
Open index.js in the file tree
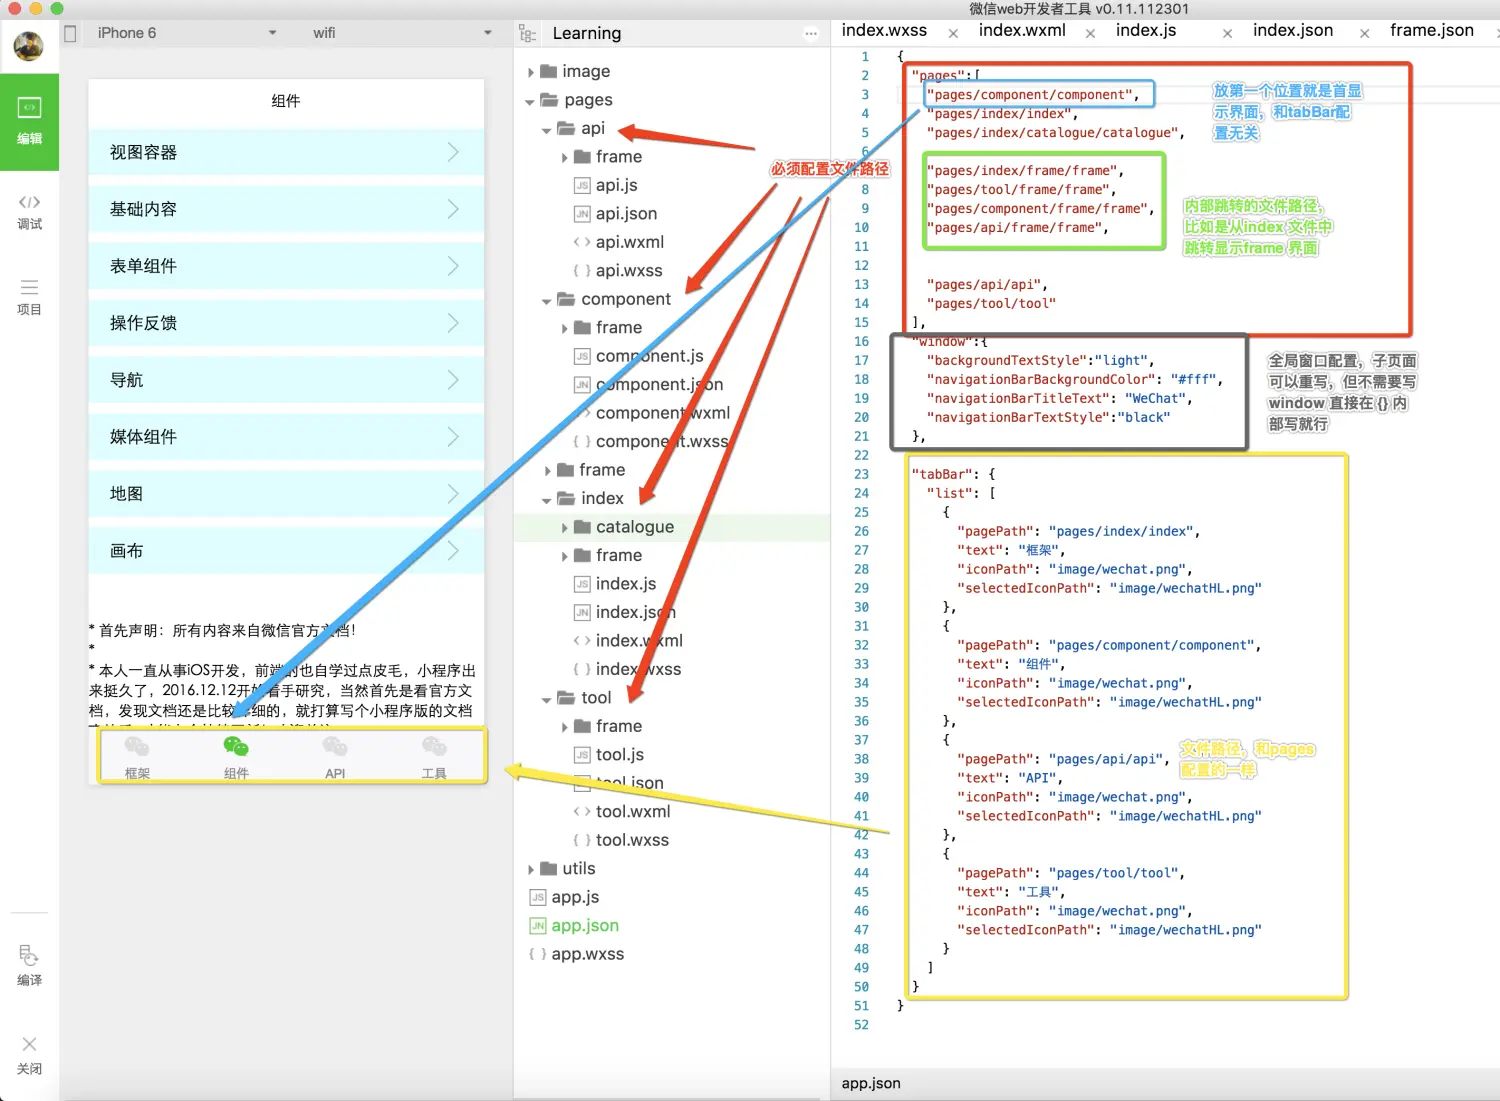point(626,584)
